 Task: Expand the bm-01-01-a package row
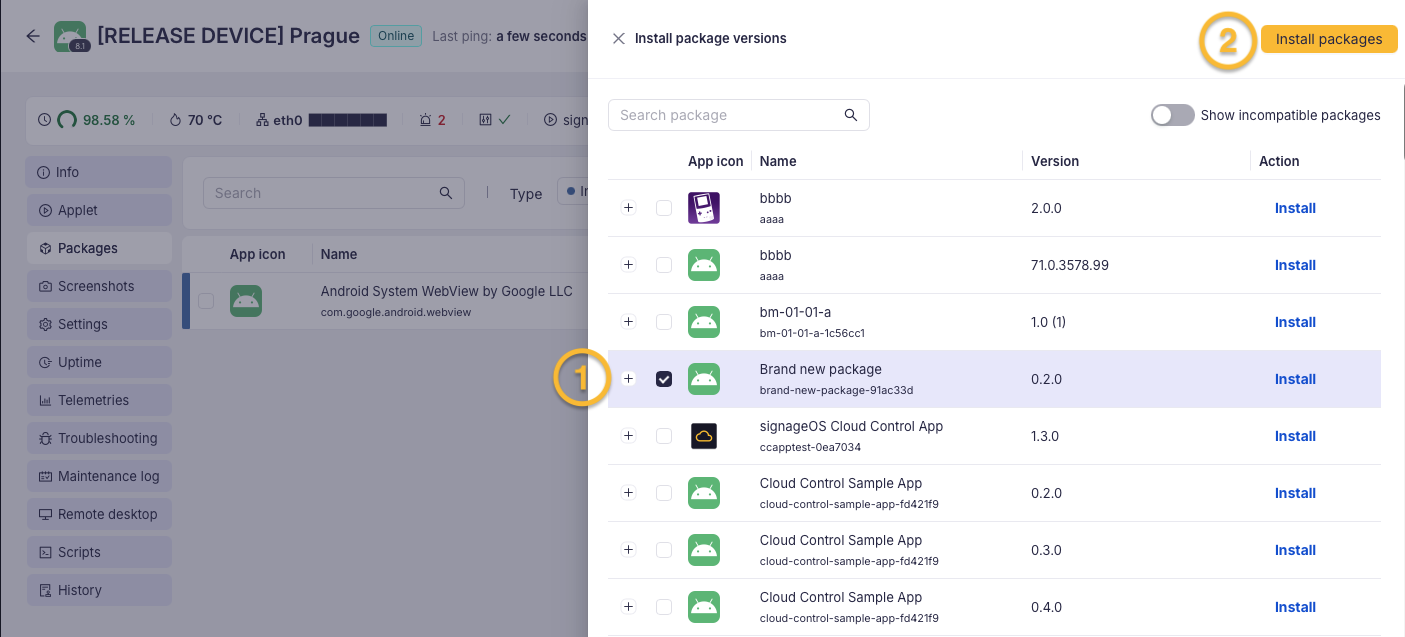[x=628, y=322]
